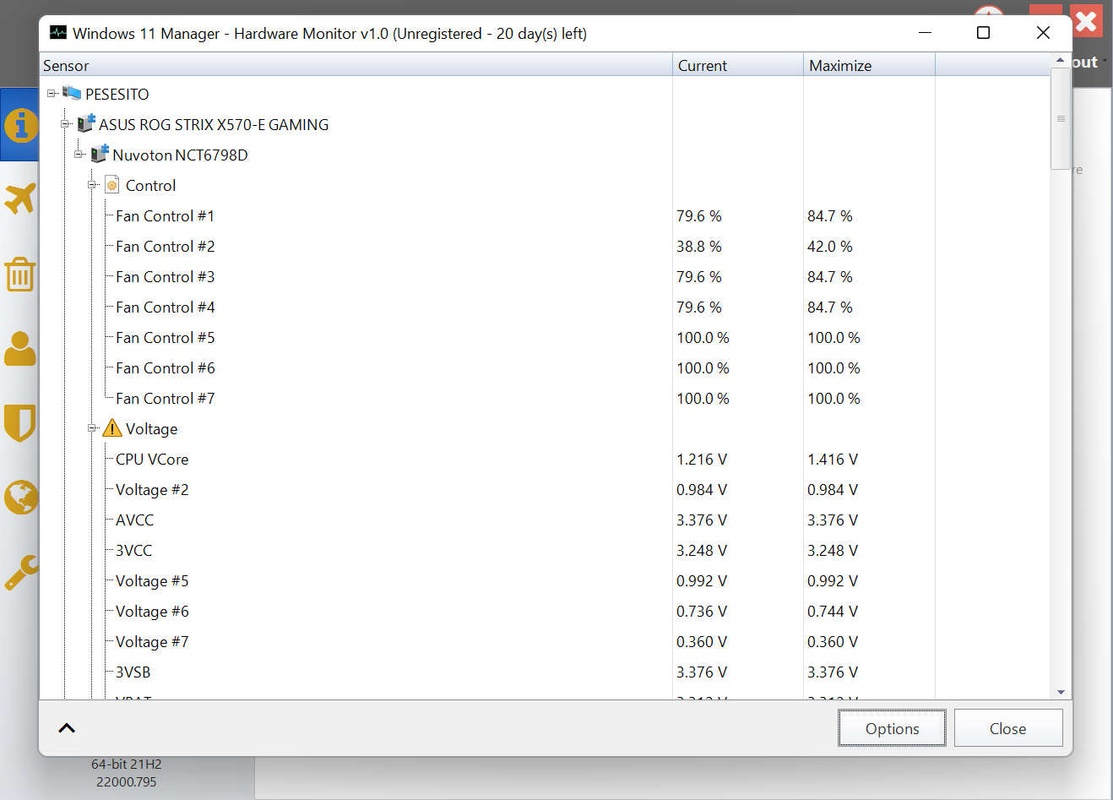Click the 42.0 % maximum fan value
Image resolution: width=1113 pixels, height=800 pixels.
pyautogui.click(x=830, y=246)
